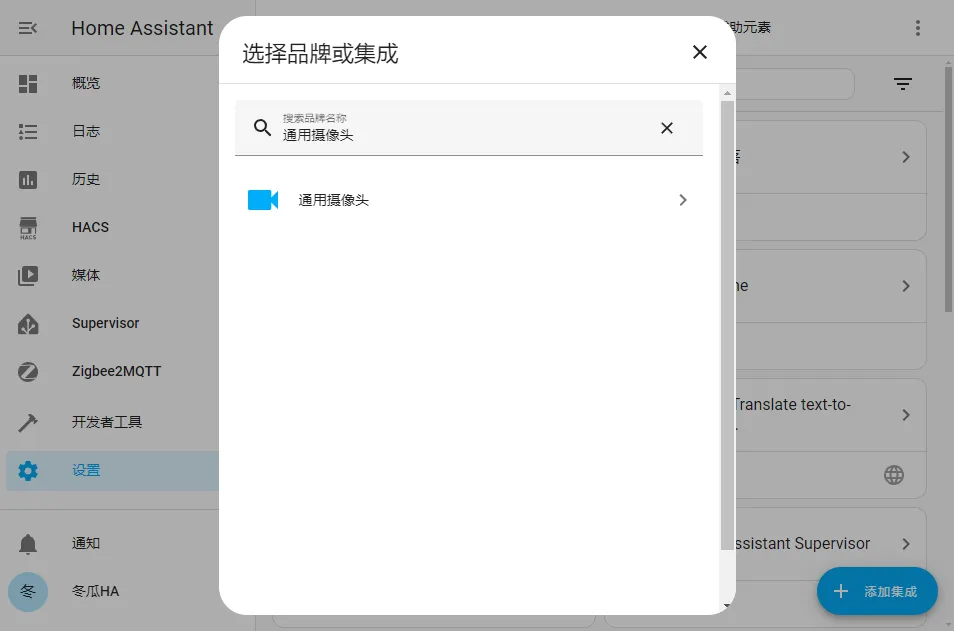Select Zigbee2MQTT label in the sidebar
Image resolution: width=954 pixels, height=631 pixels.
[116, 372]
